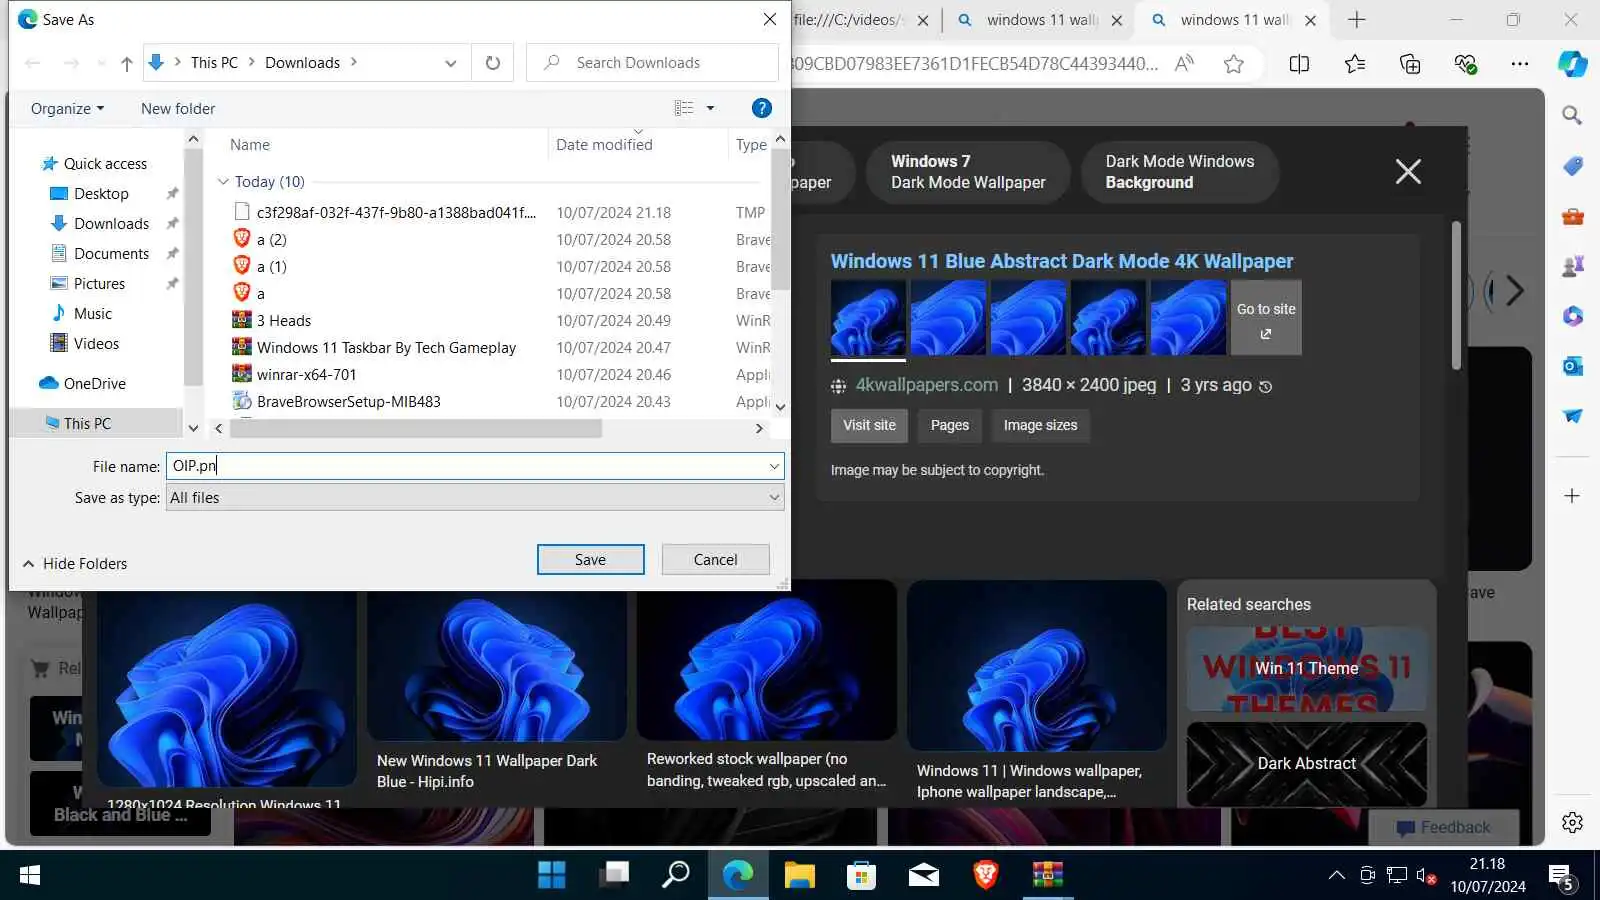The height and width of the screenshot is (900, 1600).
Task: Refresh the Downloads folder listing
Action: [x=493, y=63]
